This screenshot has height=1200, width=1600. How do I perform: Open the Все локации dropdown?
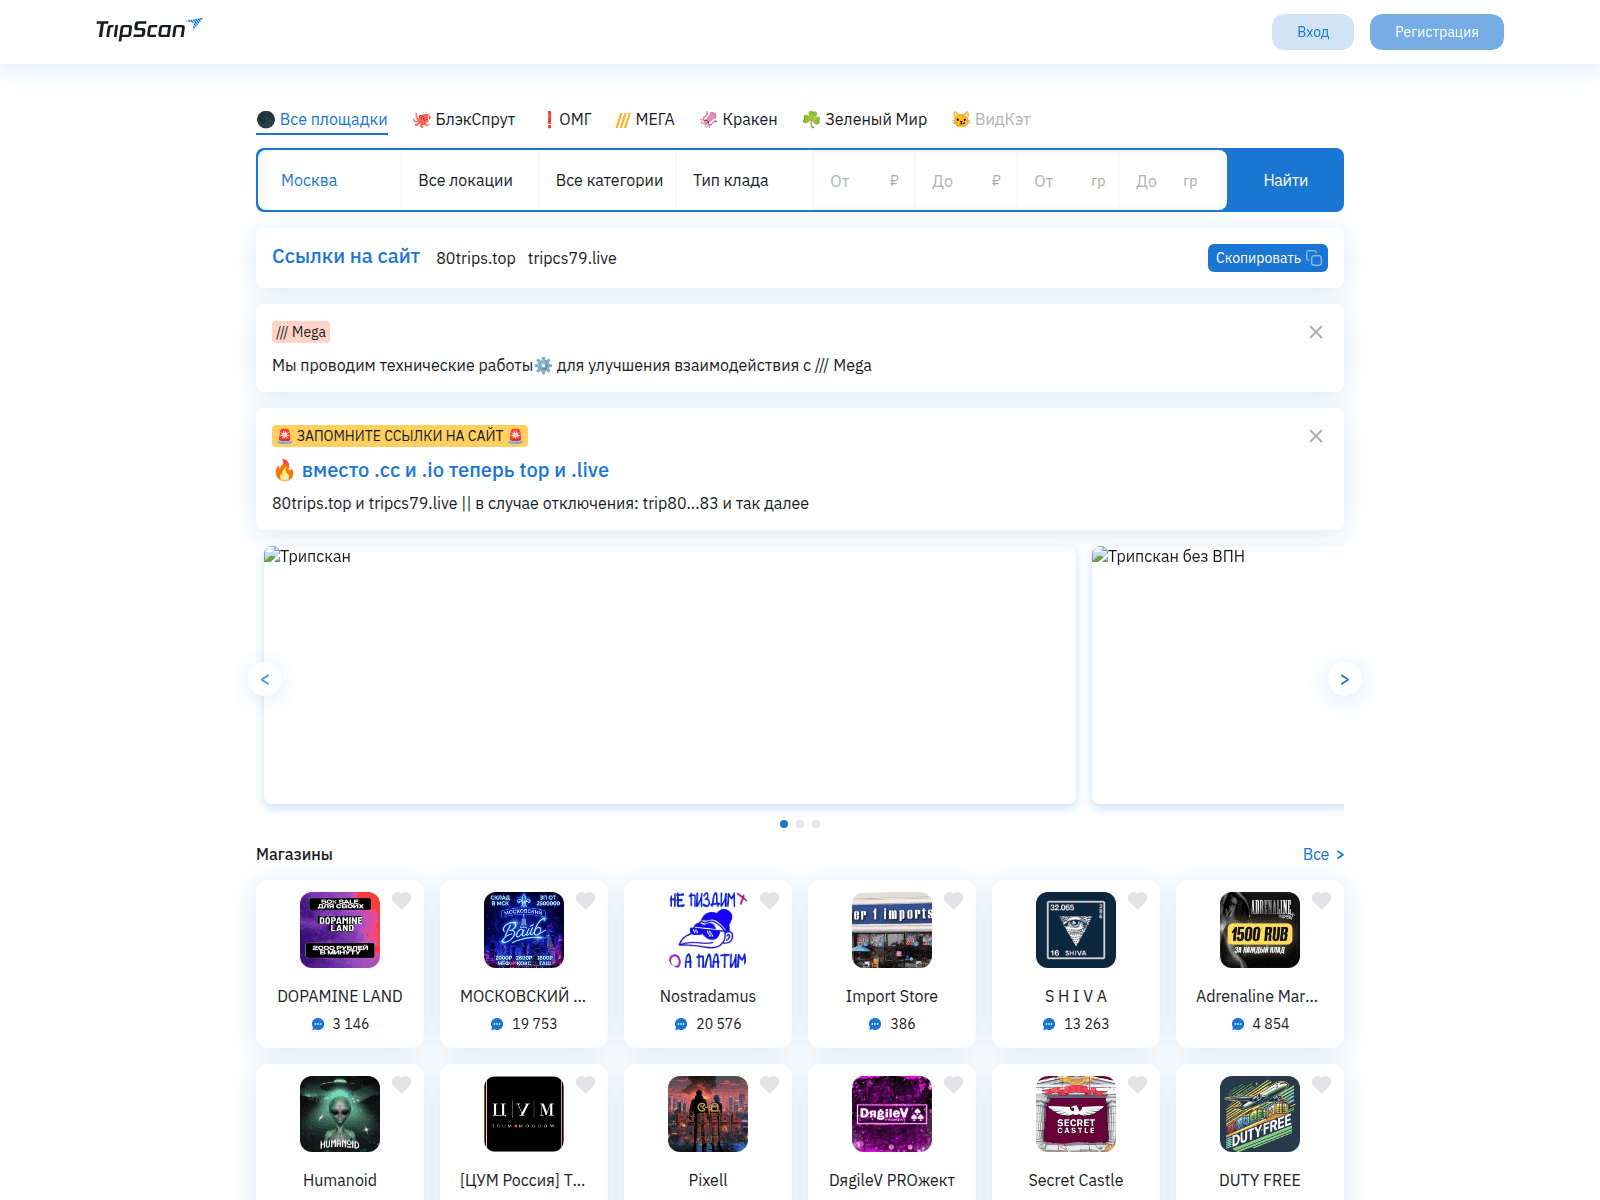[x=470, y=180]
